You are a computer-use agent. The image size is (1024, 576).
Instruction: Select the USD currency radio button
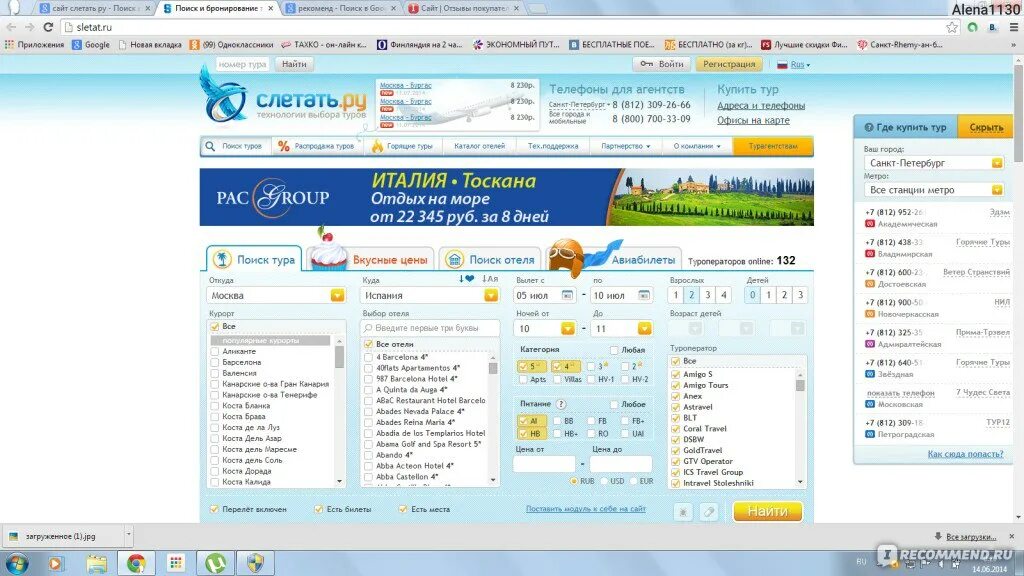click(x=604, y=481)
